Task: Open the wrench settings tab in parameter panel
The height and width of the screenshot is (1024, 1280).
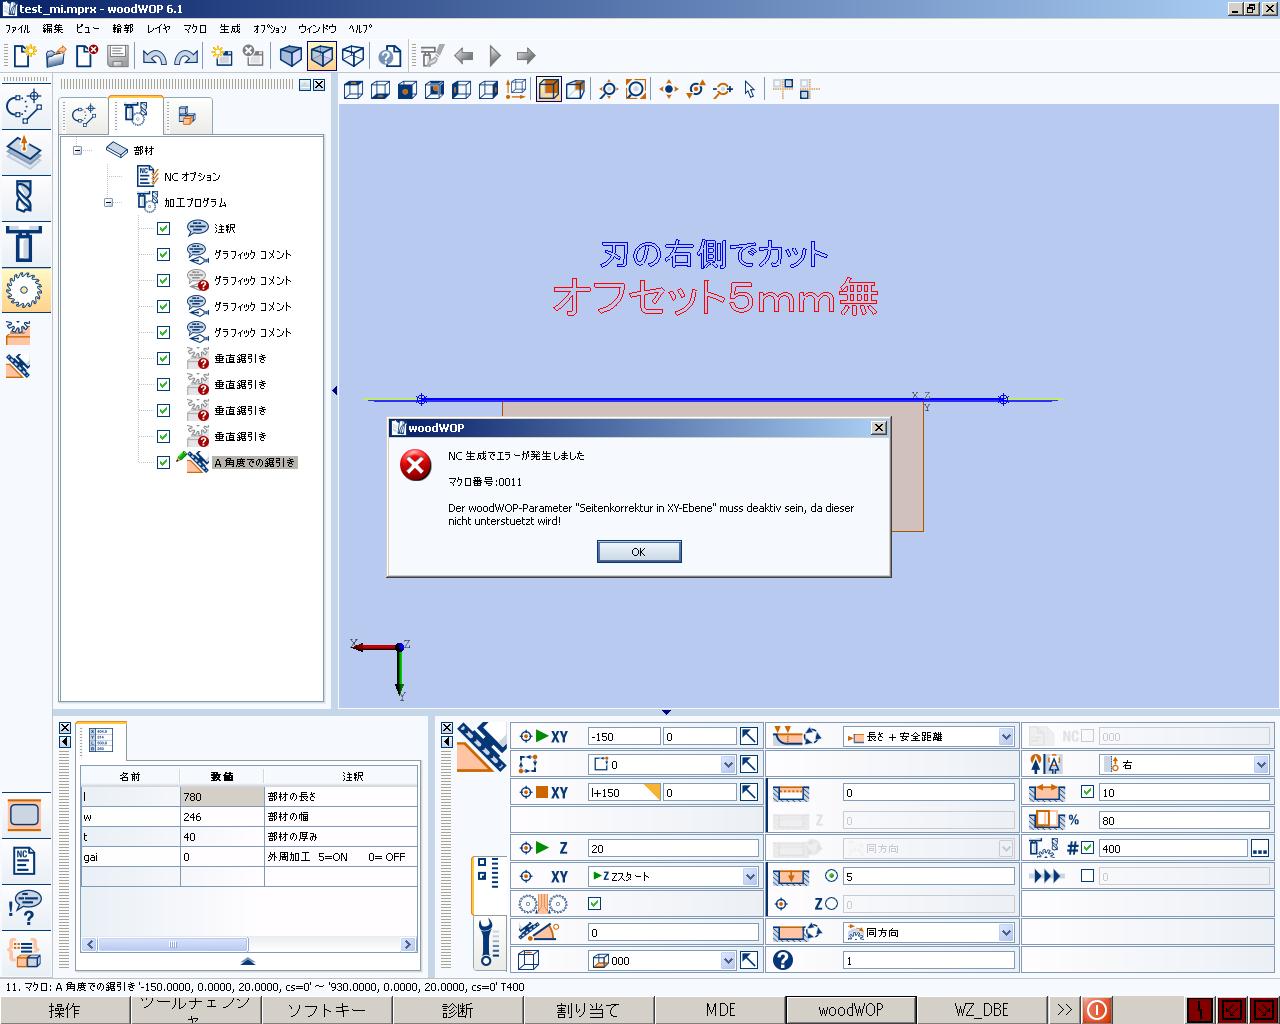Action: (489, 941)
